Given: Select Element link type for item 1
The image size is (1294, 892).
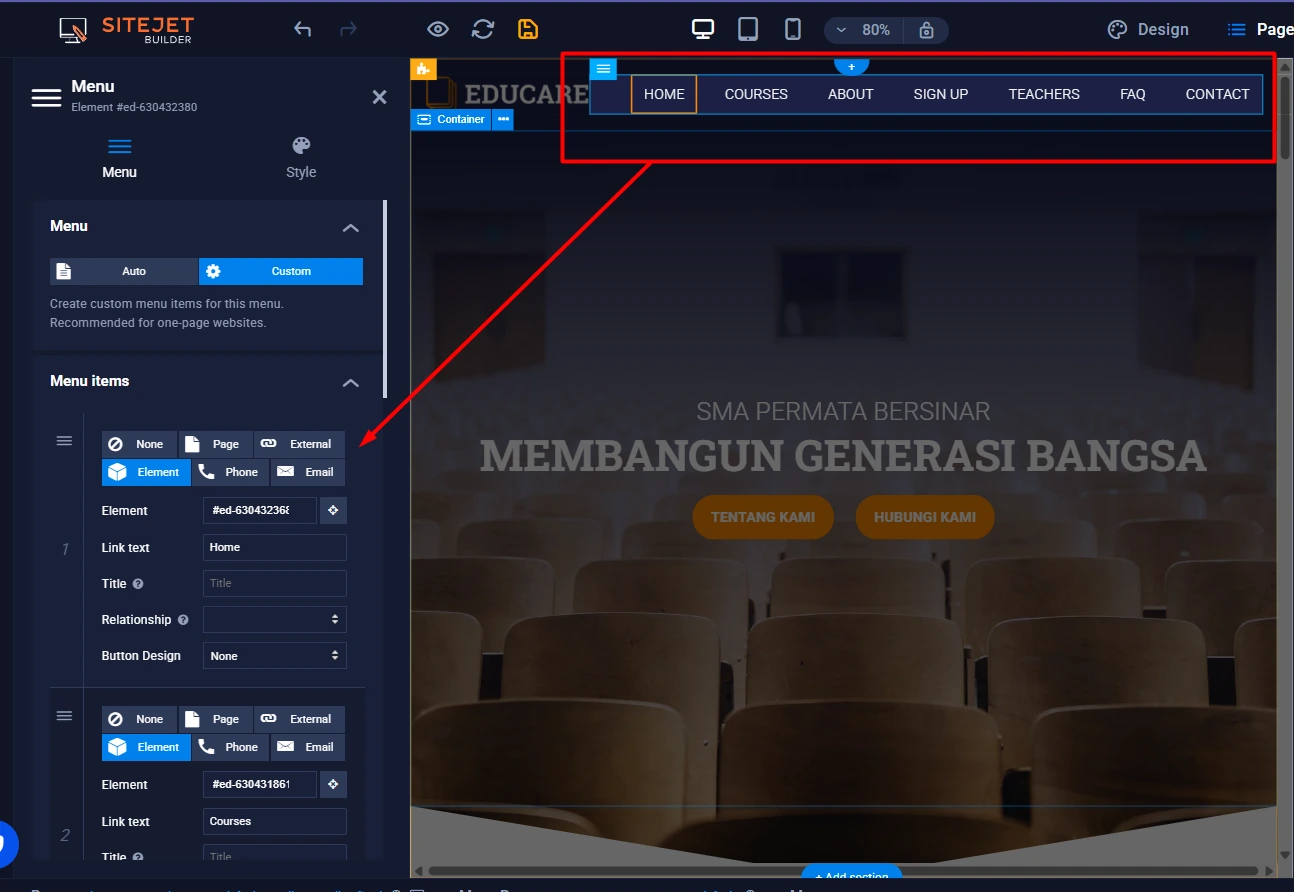Looking at the screenshot, I should pyautogui.click(x=146, y=472).
